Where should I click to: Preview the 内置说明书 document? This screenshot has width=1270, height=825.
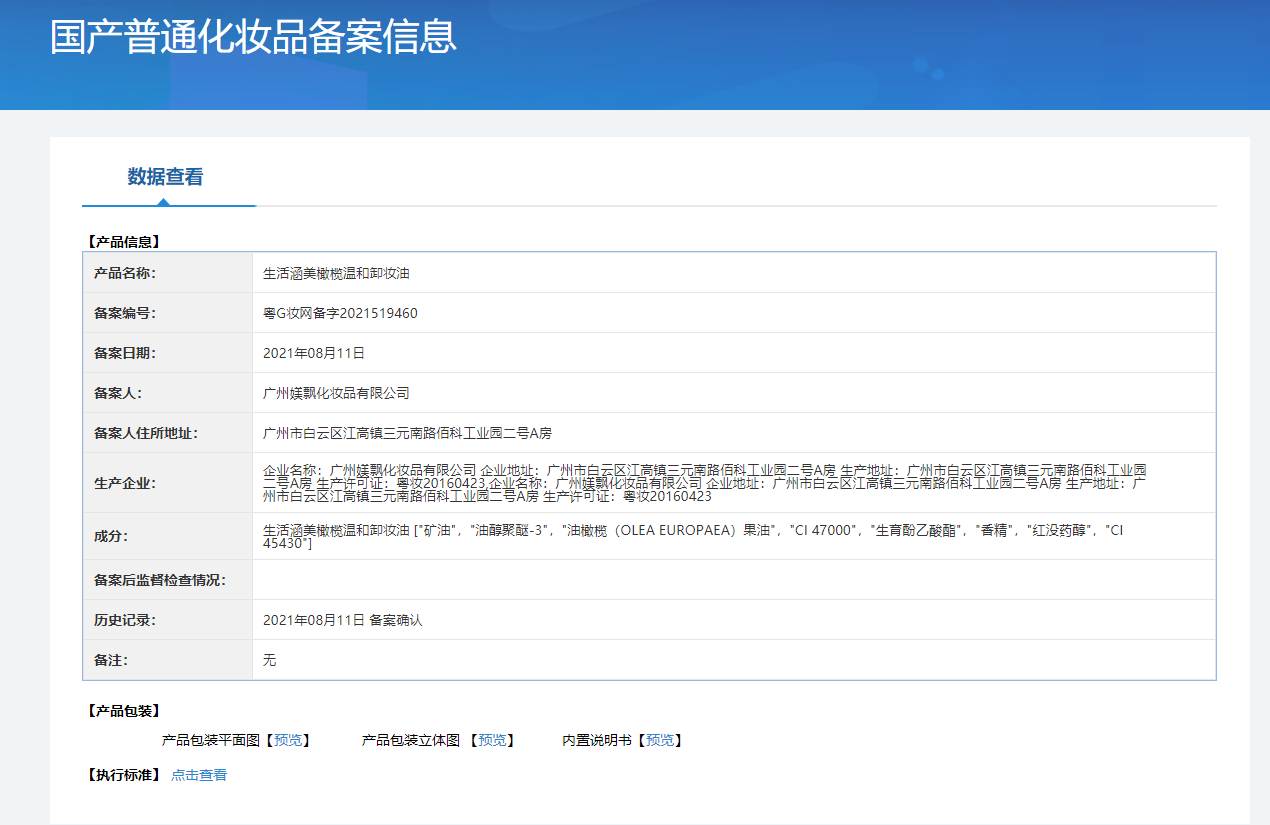tap(660, 740)
